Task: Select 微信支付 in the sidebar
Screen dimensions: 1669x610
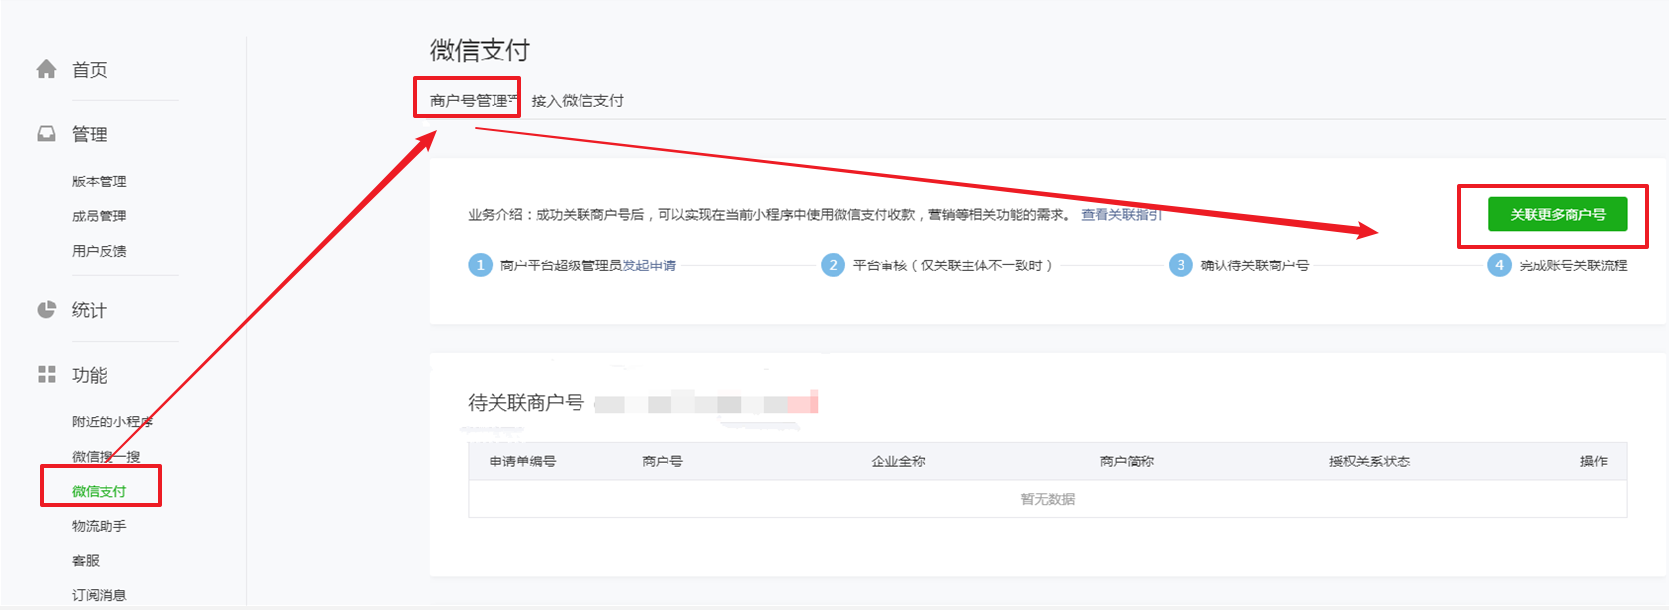Action: tap(99, 491)
